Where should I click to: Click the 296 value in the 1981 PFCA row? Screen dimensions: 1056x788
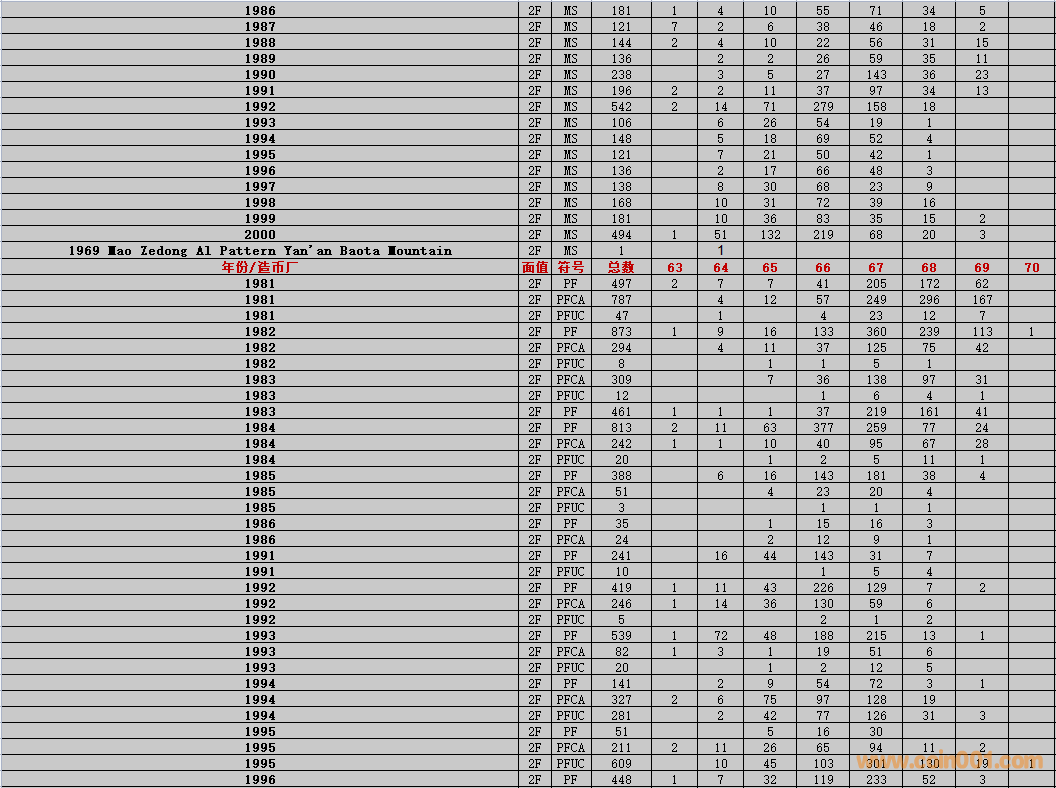(x=928, y=299)
